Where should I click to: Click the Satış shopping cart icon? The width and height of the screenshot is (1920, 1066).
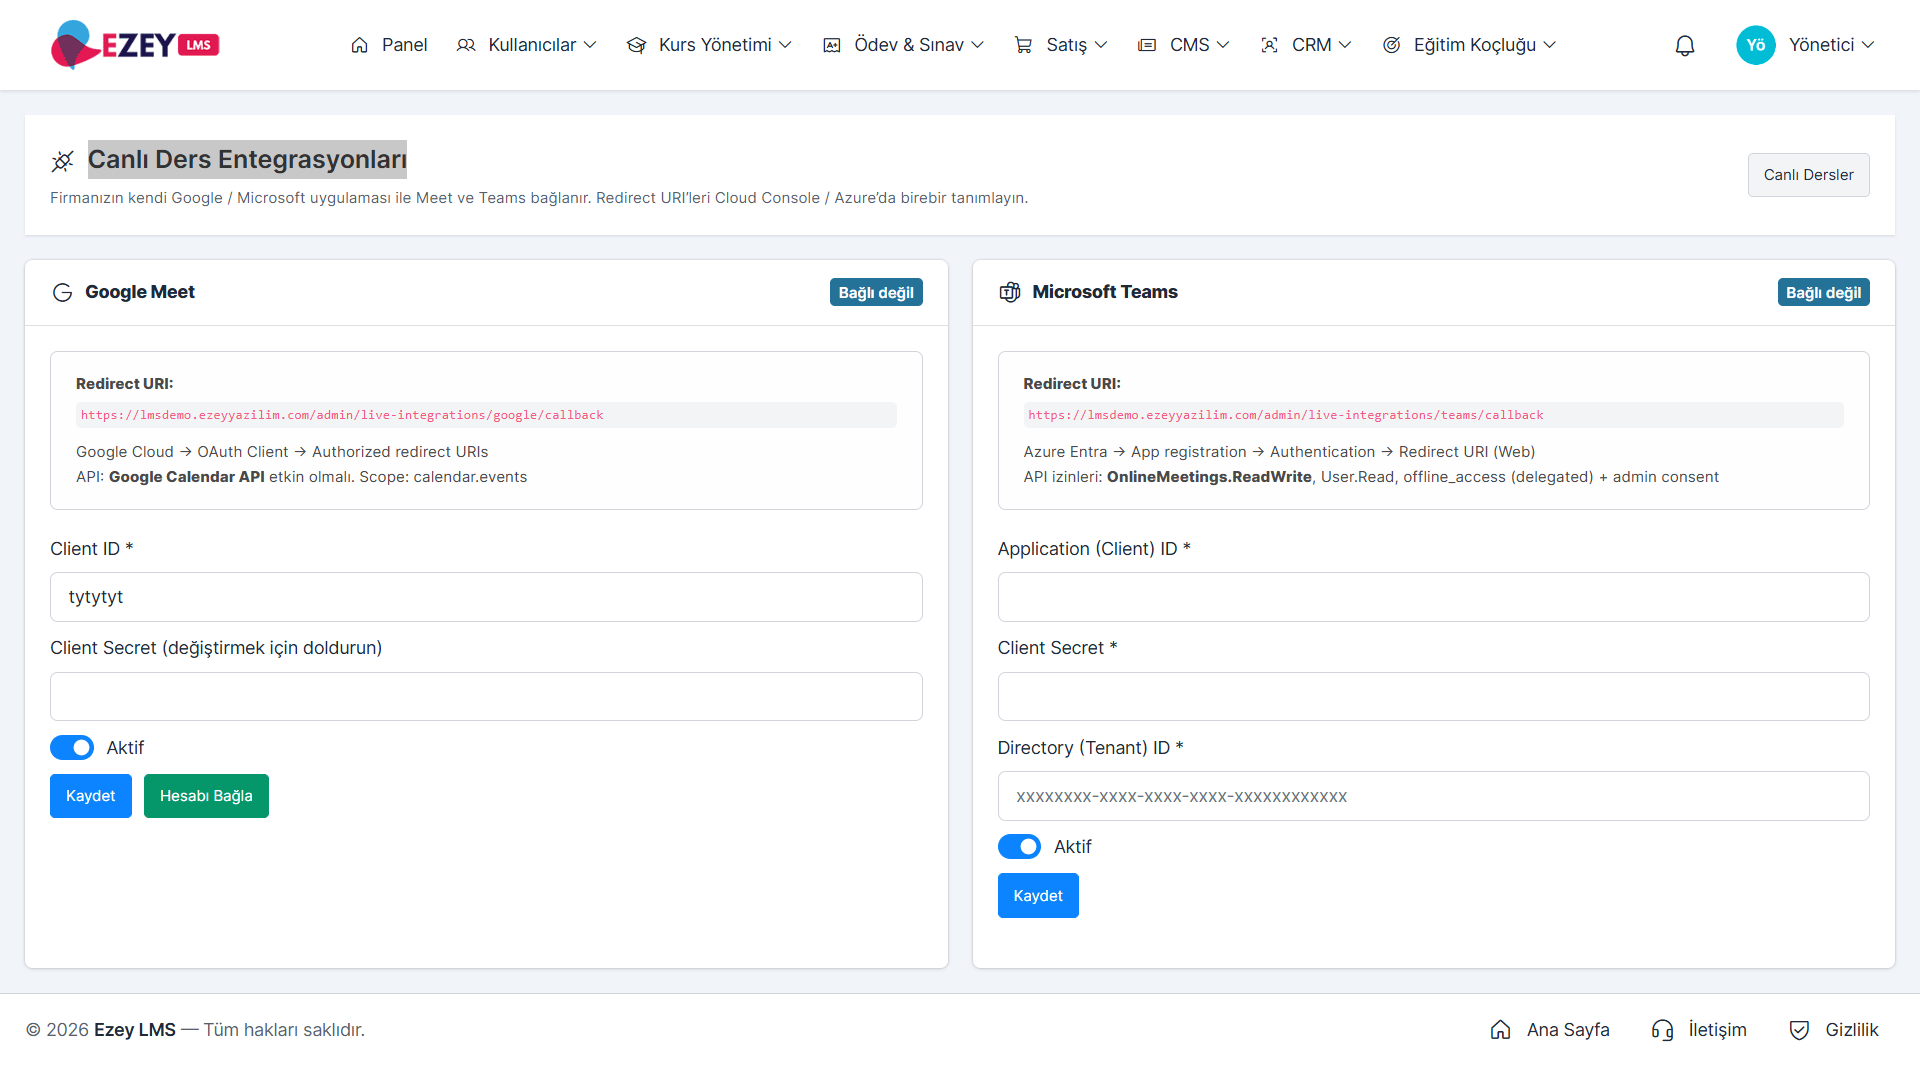point(1023,45)
